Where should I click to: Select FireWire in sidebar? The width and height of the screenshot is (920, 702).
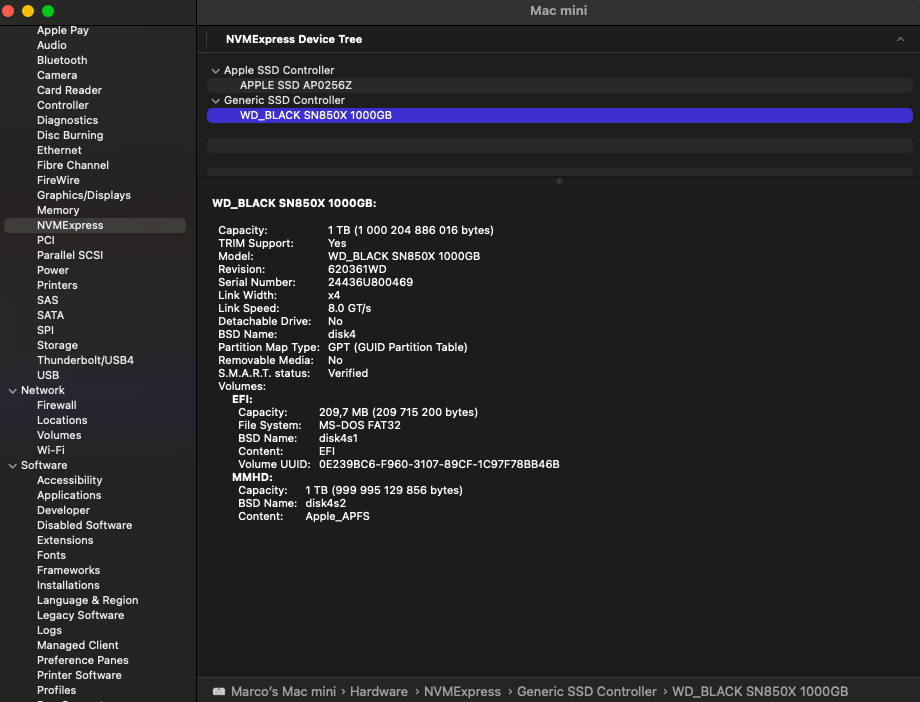58,180
